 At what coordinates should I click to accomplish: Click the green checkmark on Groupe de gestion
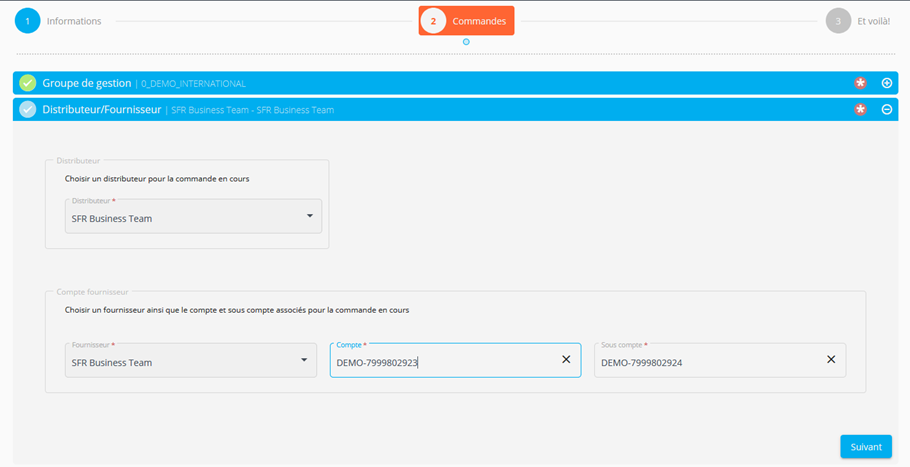(x=28, y=83)
